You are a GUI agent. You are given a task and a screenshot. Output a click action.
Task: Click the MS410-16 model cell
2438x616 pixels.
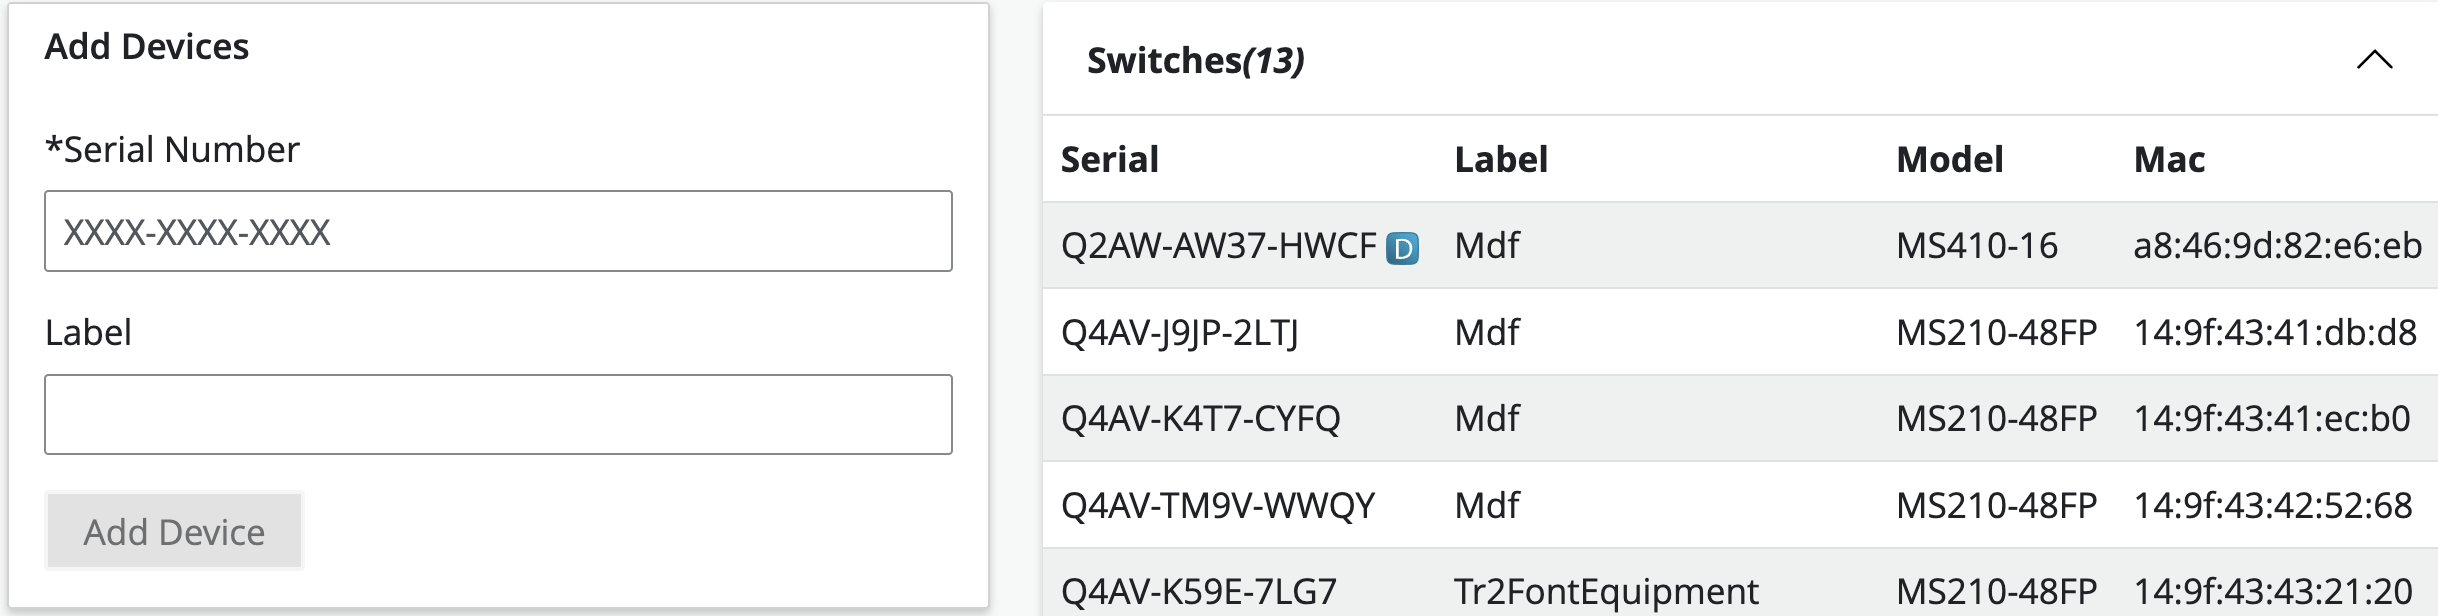[x=1976, y=246]
